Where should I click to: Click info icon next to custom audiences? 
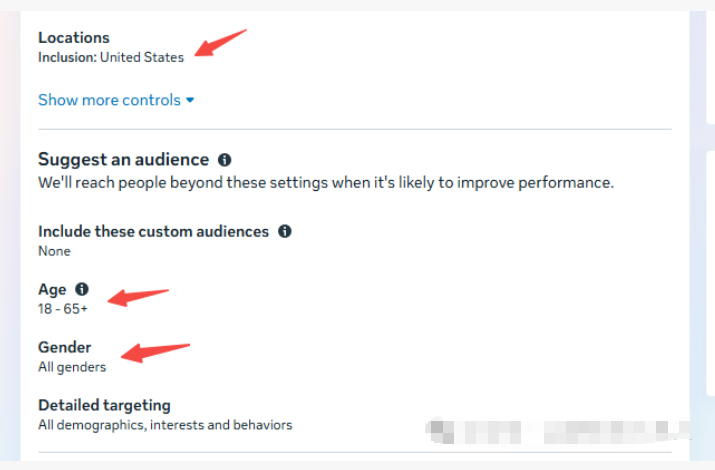285,231
